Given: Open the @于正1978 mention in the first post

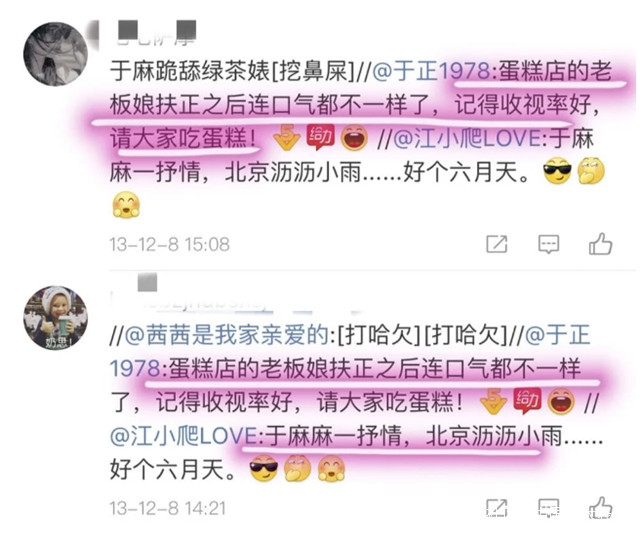Looking at the screenshot, I should pyautogui.click(x=433, y=71).
